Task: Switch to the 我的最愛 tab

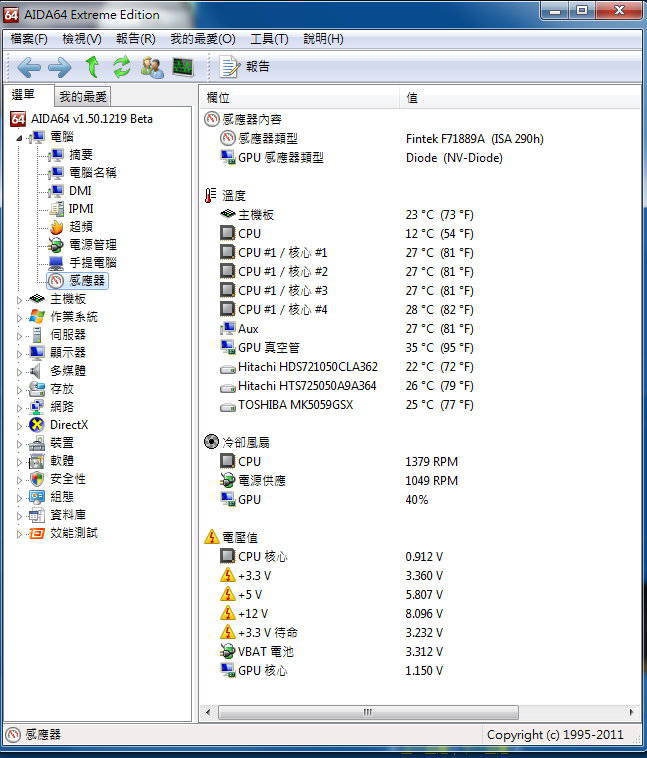Action: (83, 97)
